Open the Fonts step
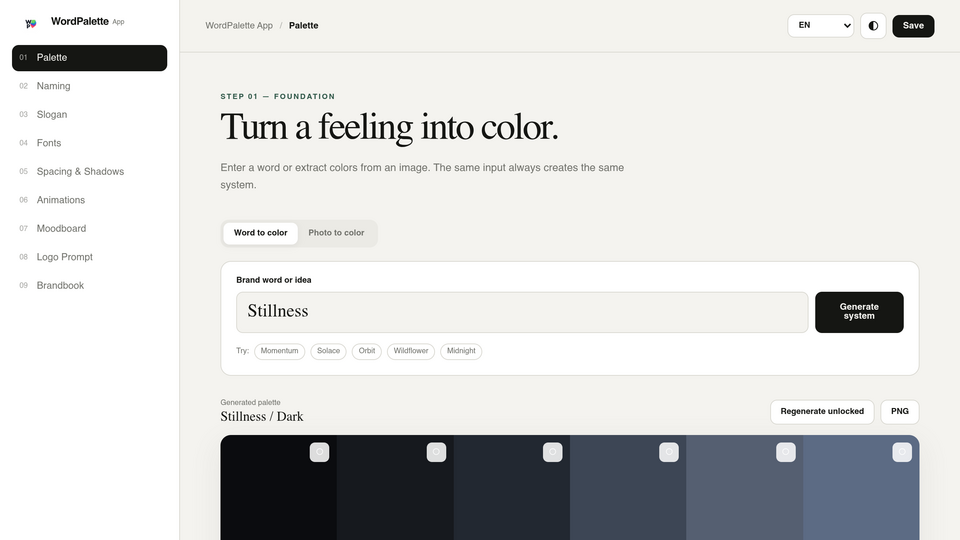The width and height of the screenshot is (960, 540). (89, 143)
